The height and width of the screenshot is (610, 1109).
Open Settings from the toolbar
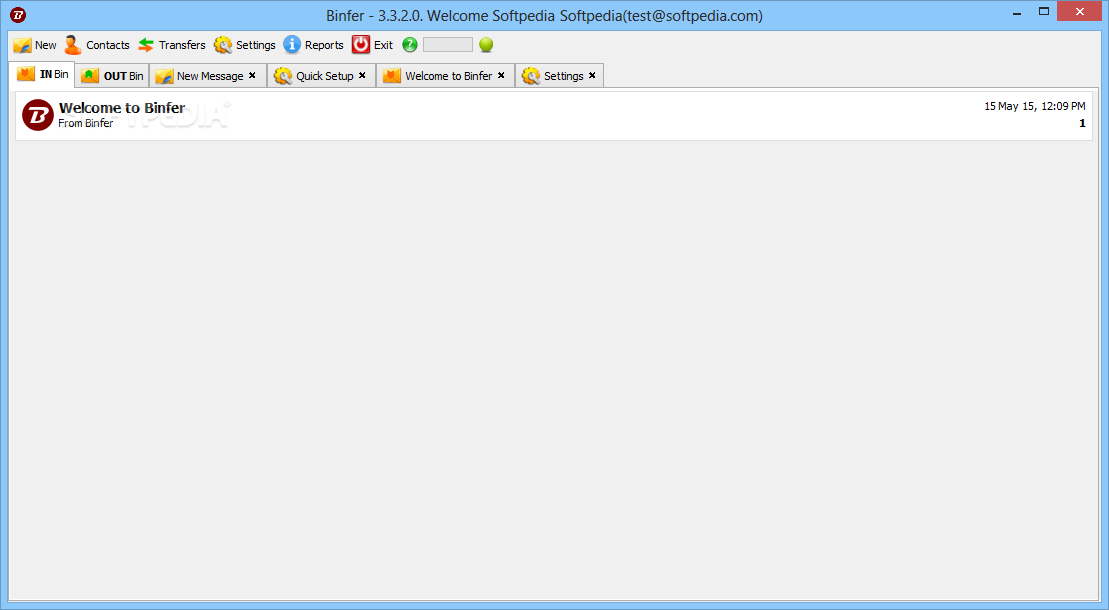click(x=245, y=45)
